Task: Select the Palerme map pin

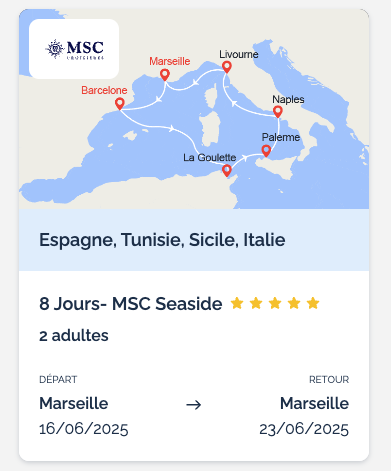Action: click(x=266, y=151)
